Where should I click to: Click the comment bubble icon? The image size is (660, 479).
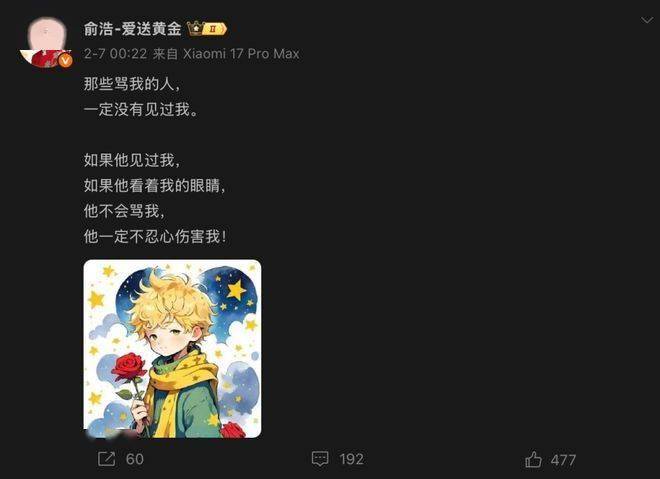click(x=320, y=459)
